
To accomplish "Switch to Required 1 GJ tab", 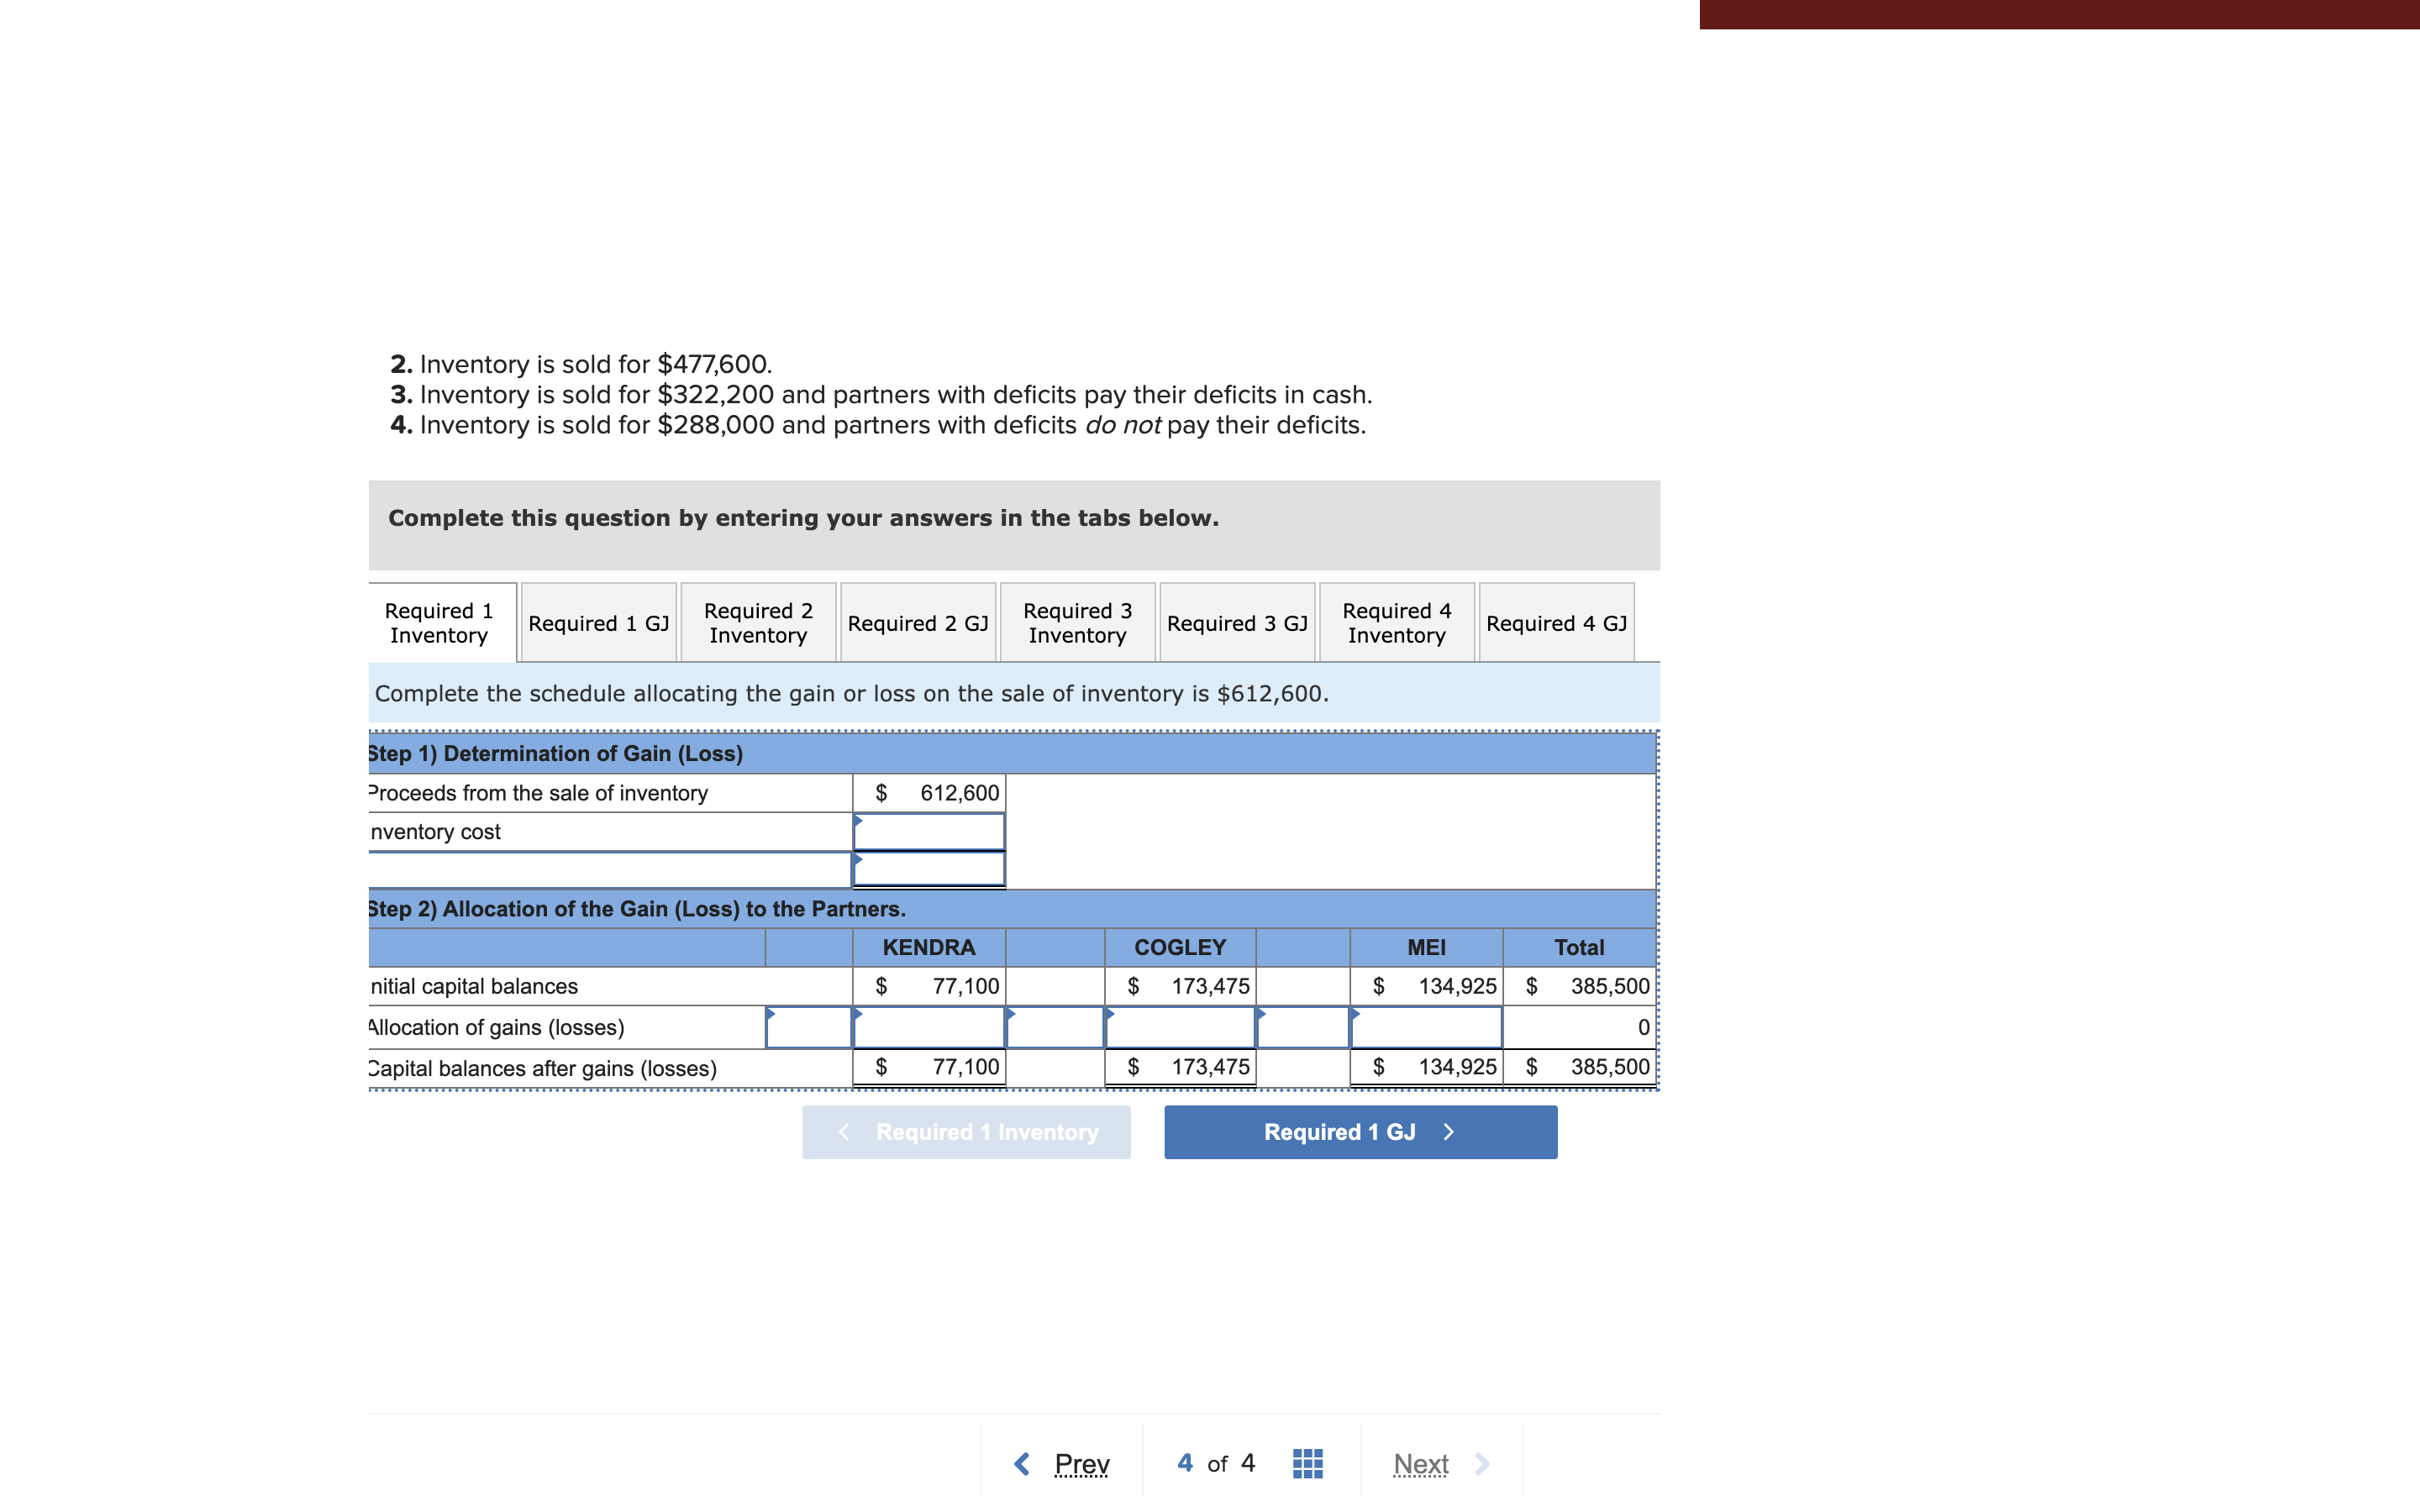I will [598, 623].
